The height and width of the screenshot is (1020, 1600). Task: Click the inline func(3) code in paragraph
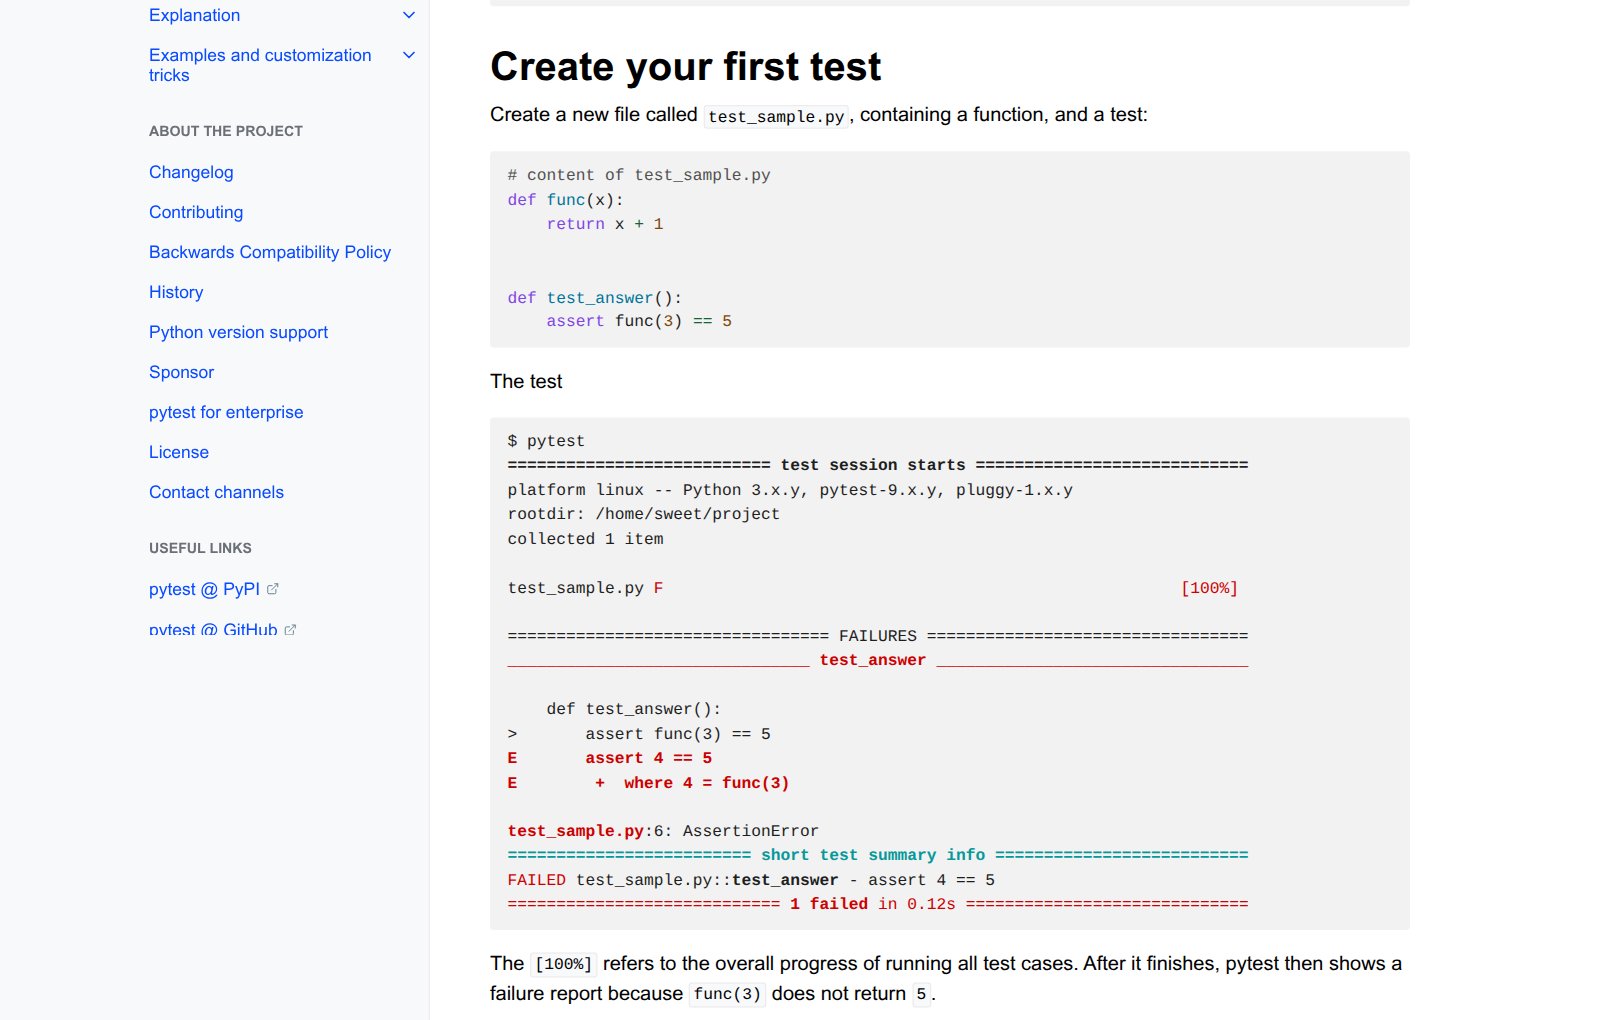click(x=727, y=994)
